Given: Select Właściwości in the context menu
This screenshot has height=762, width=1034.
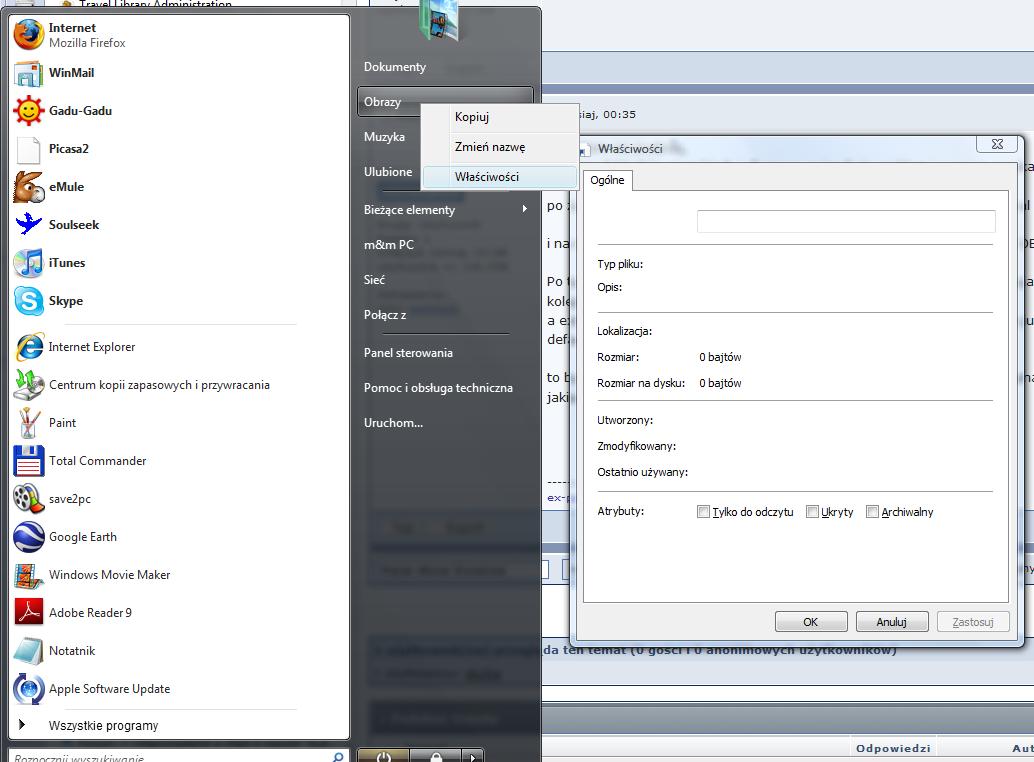Looking at the screenshot, I should point(499,177).
